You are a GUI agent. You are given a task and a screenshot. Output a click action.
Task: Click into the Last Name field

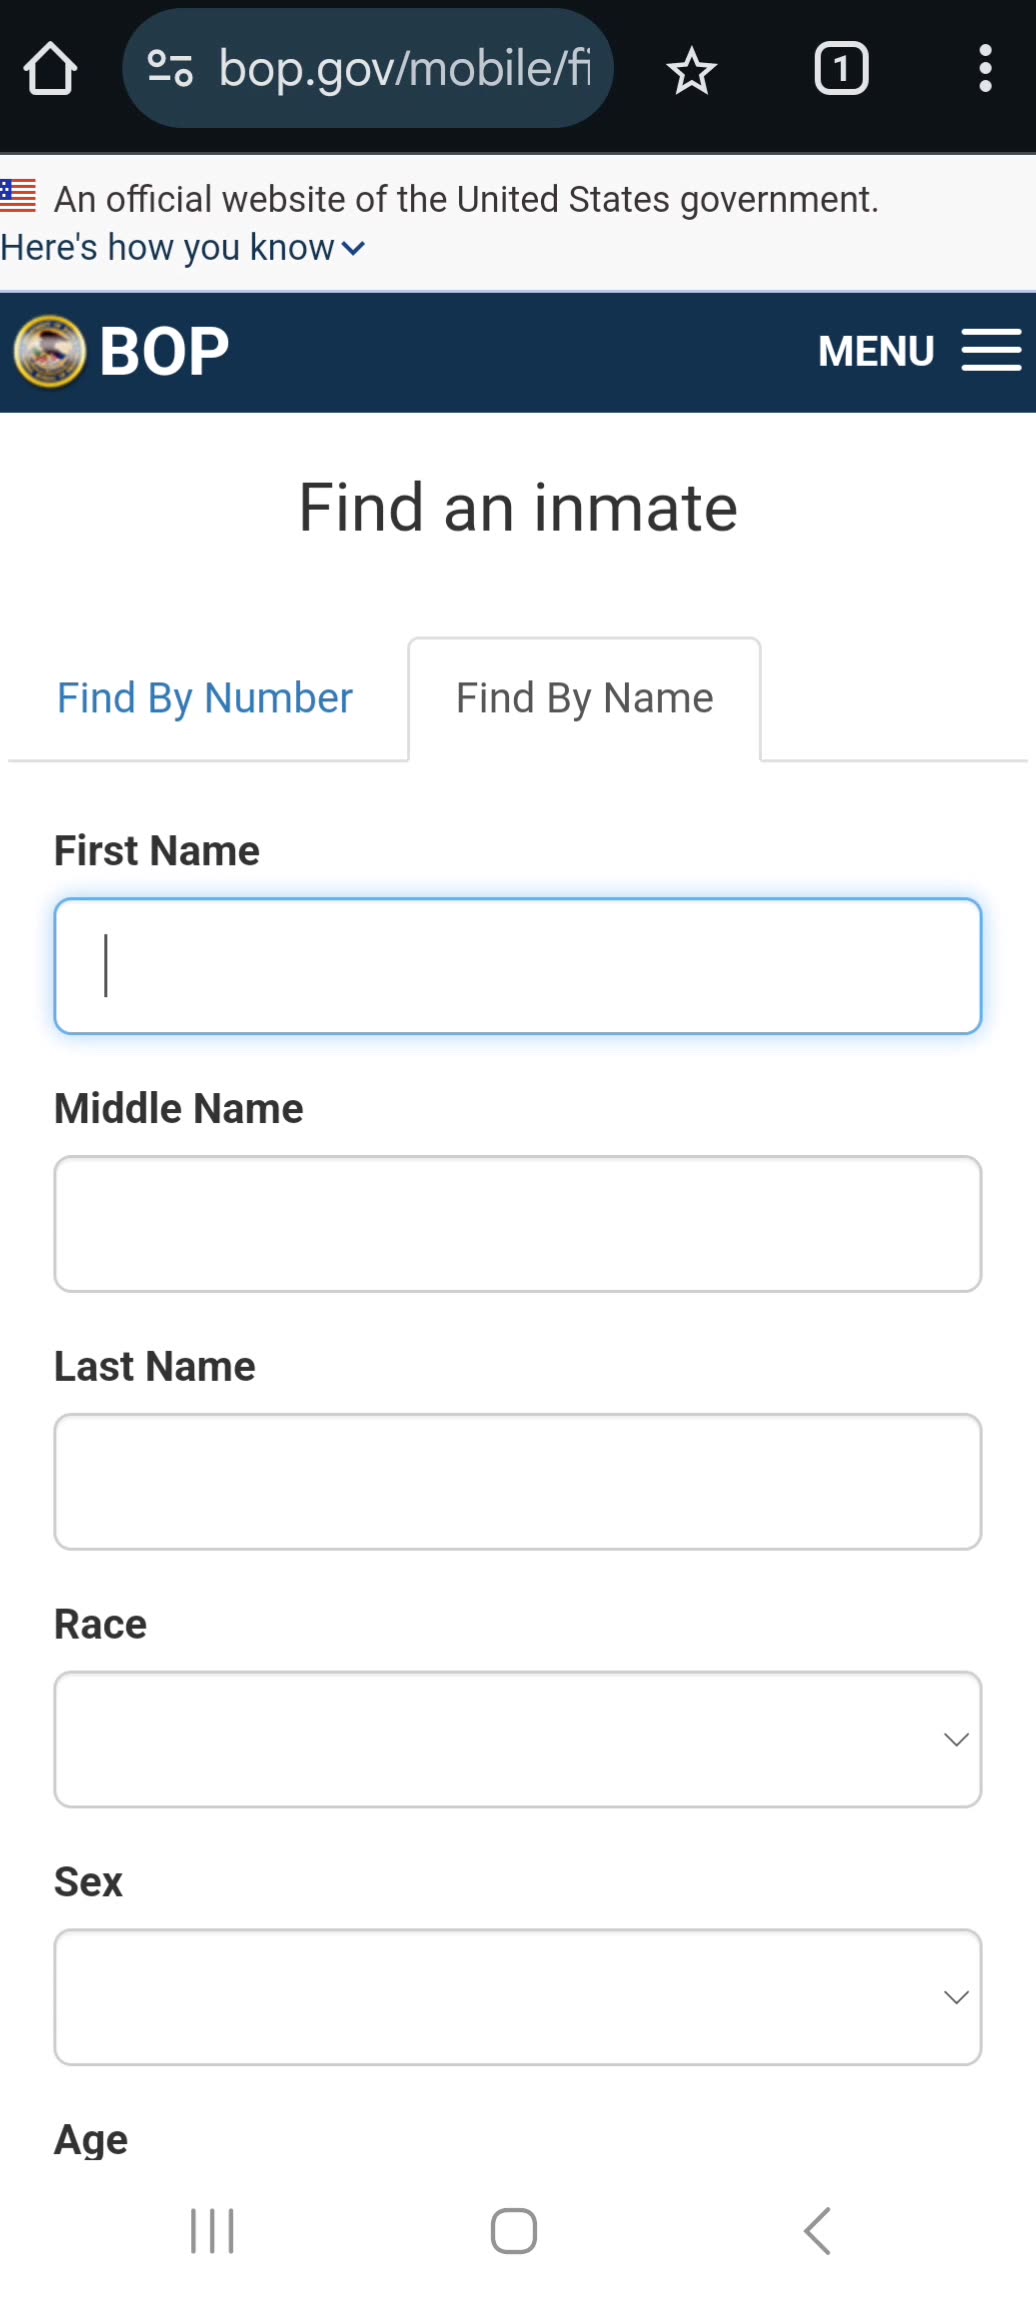[517, 1482]
